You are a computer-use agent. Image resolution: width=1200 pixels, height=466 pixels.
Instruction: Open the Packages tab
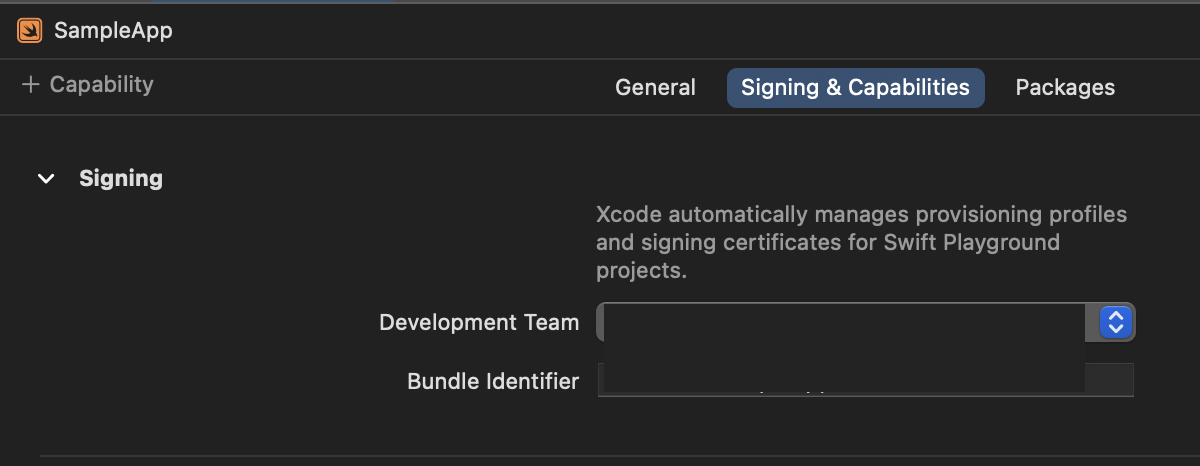[x=1065, y=87]
